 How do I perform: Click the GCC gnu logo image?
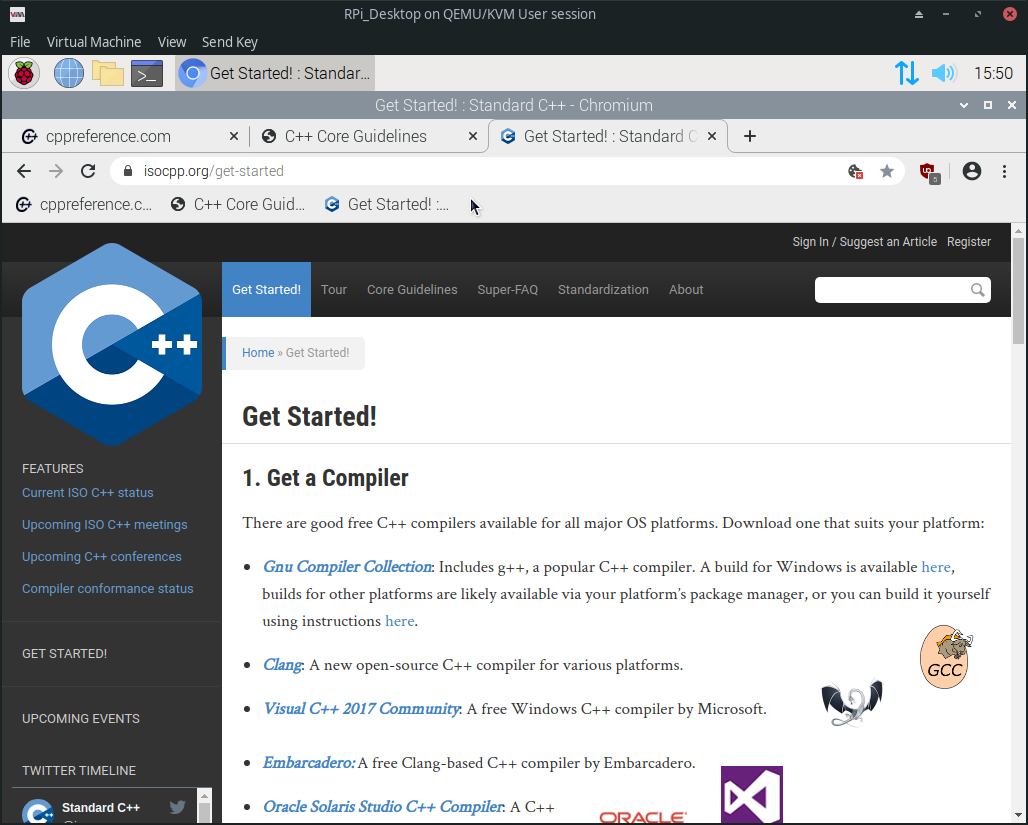click(946, 656)
